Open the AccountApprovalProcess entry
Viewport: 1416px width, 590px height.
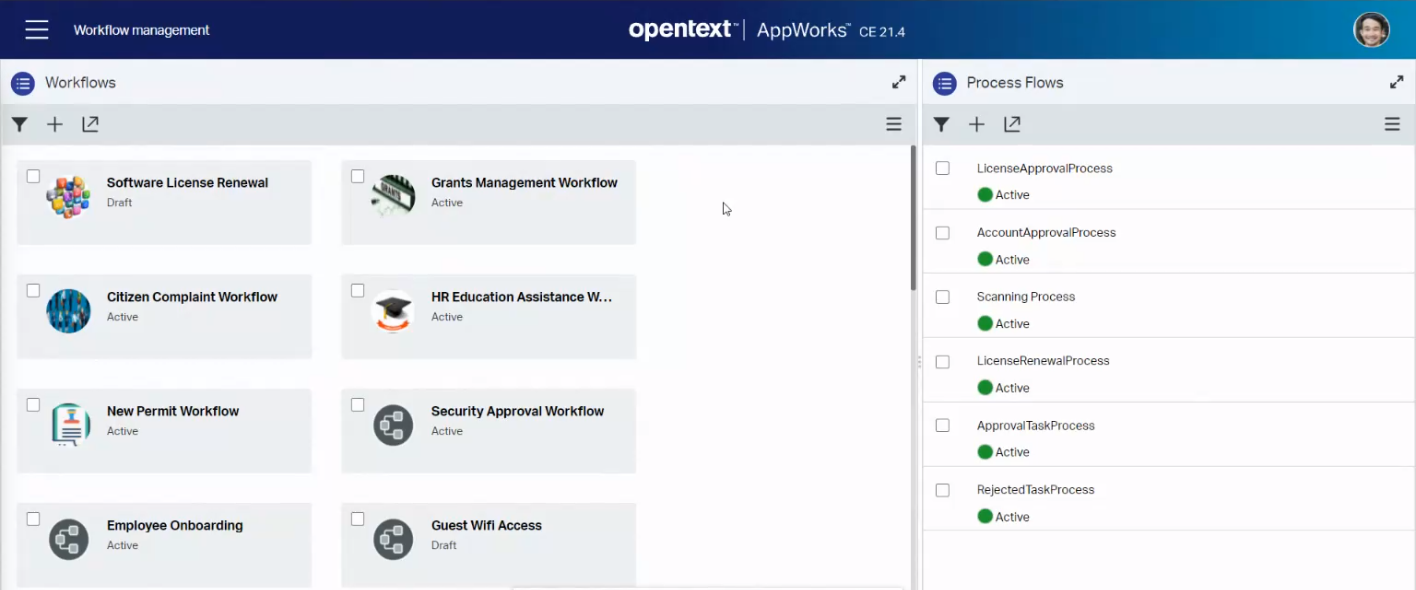(x=1046, y=232)
